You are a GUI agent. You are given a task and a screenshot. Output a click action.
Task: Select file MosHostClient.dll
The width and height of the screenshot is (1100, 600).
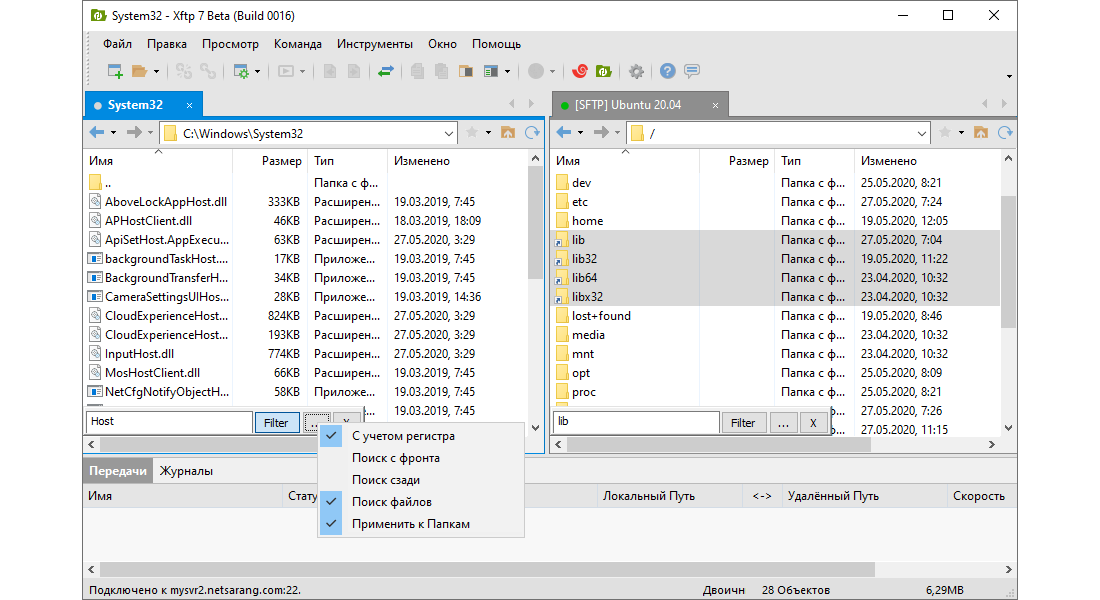pos(152,373)
